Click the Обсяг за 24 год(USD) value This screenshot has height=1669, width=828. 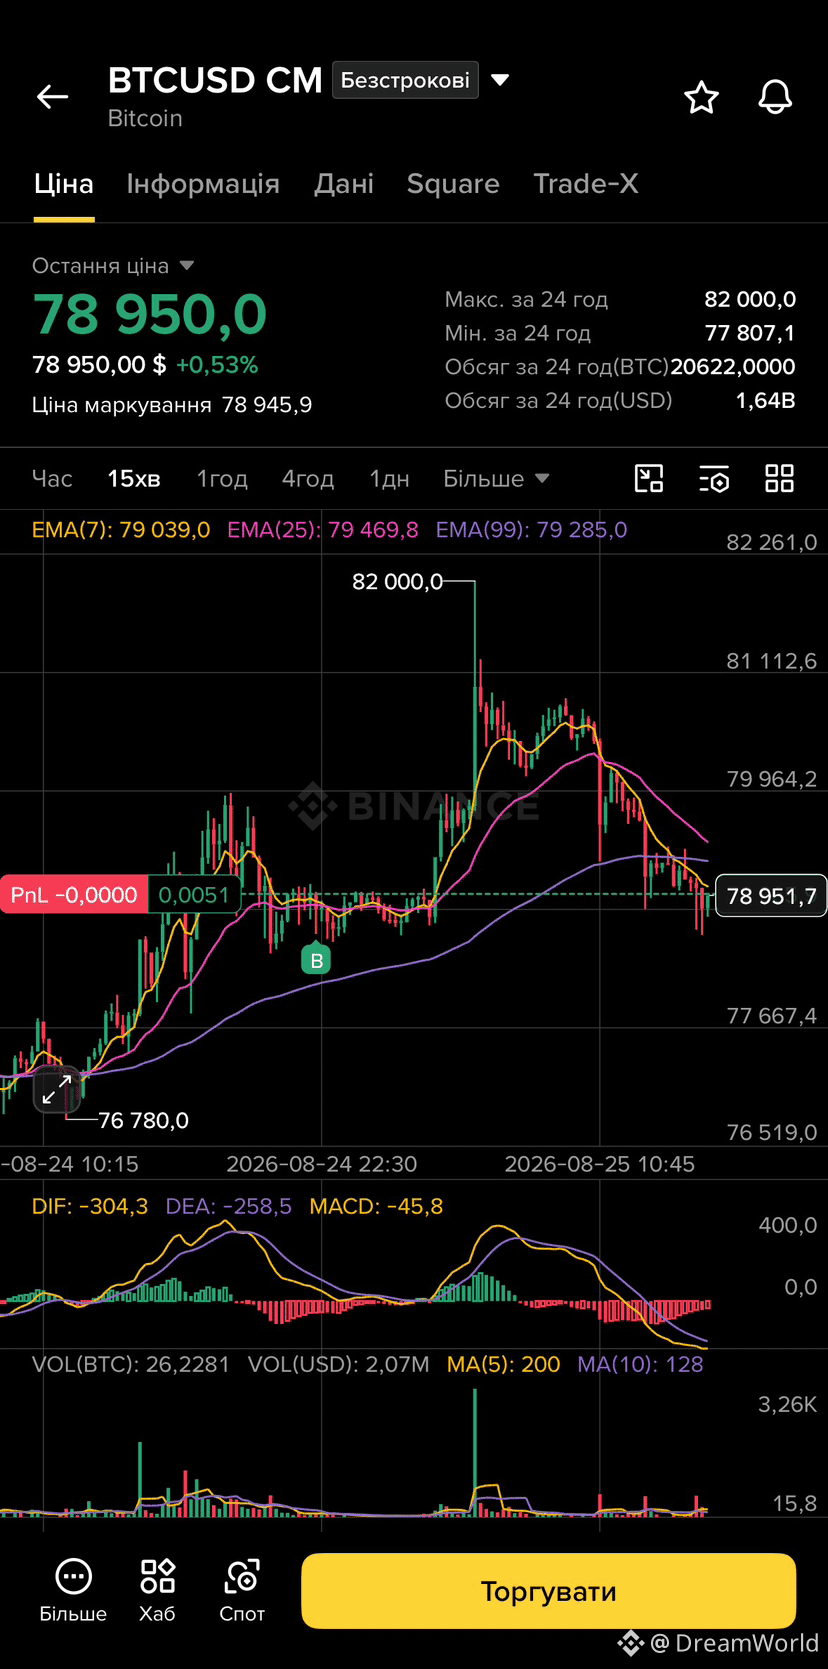pos(766,401)
